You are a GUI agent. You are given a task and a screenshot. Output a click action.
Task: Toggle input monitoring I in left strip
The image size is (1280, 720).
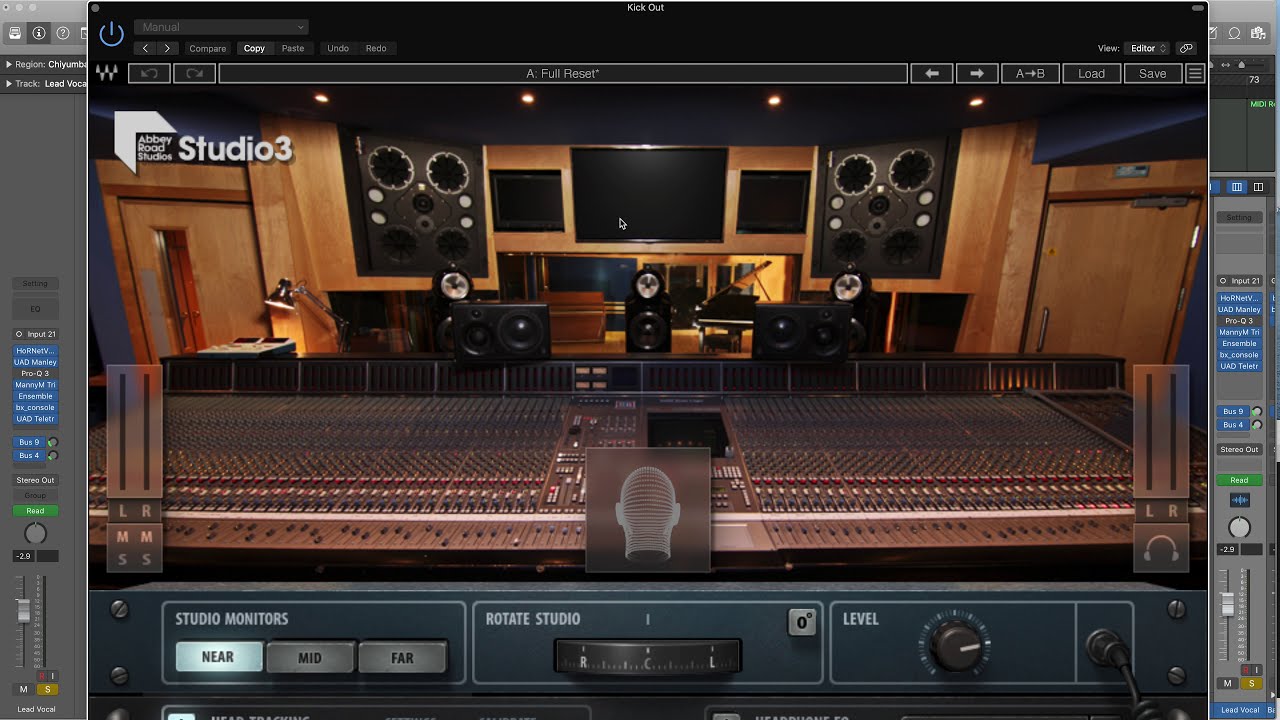53,676
